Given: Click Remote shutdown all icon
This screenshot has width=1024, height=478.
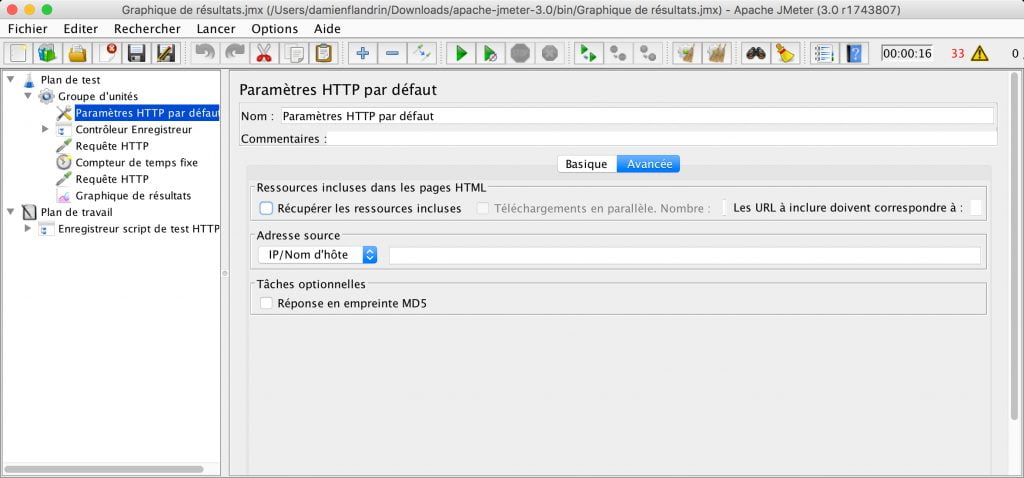Looking at the screenshot, I should (x=648, y=53).
